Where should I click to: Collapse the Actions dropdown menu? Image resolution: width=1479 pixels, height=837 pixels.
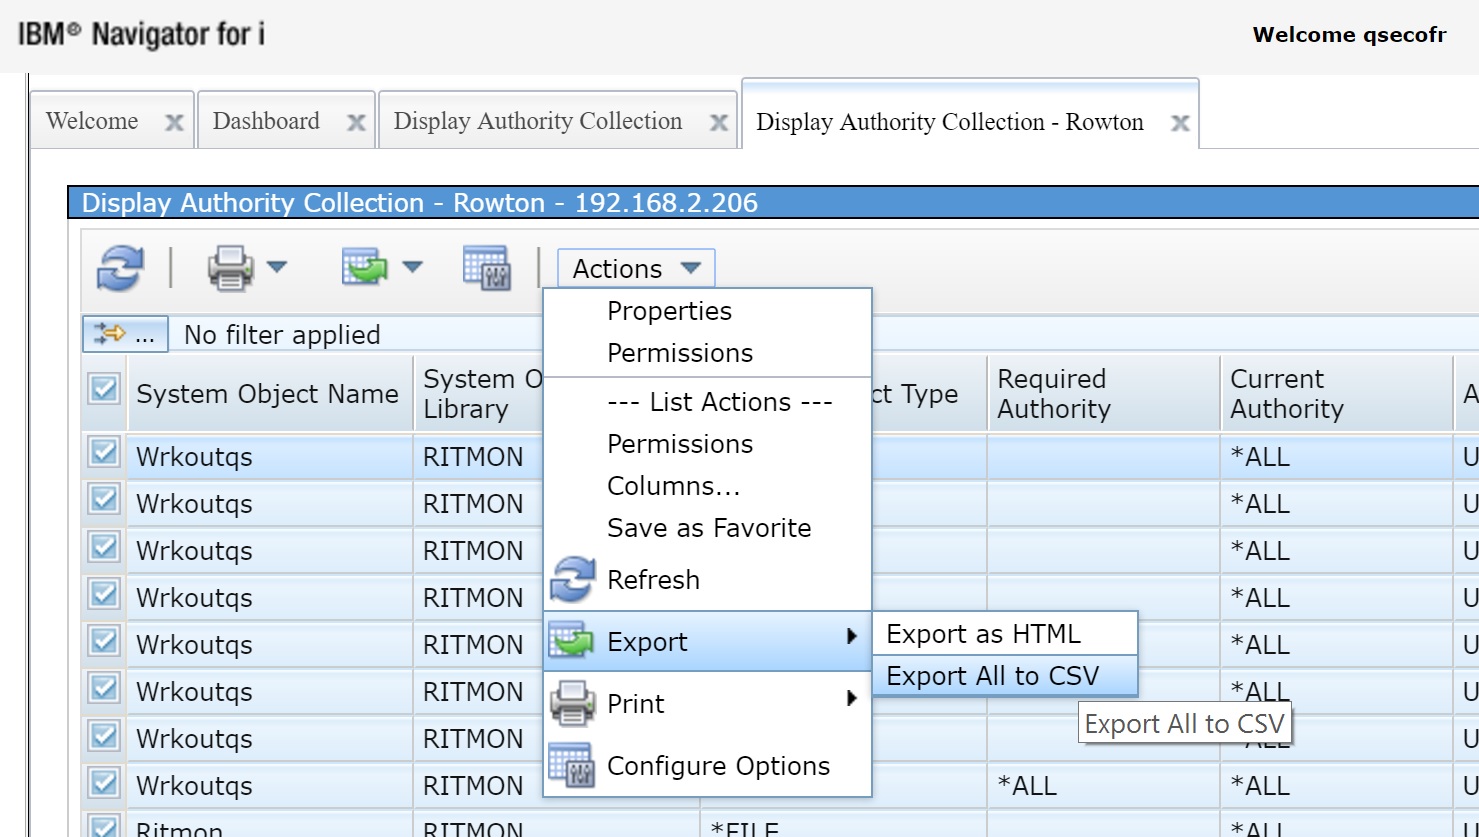coord(636,269)
